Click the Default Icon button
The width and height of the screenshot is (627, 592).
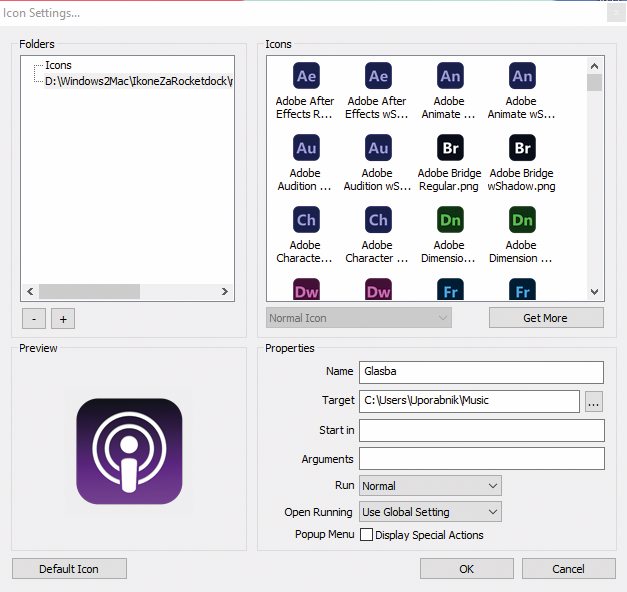pos(69,569)
